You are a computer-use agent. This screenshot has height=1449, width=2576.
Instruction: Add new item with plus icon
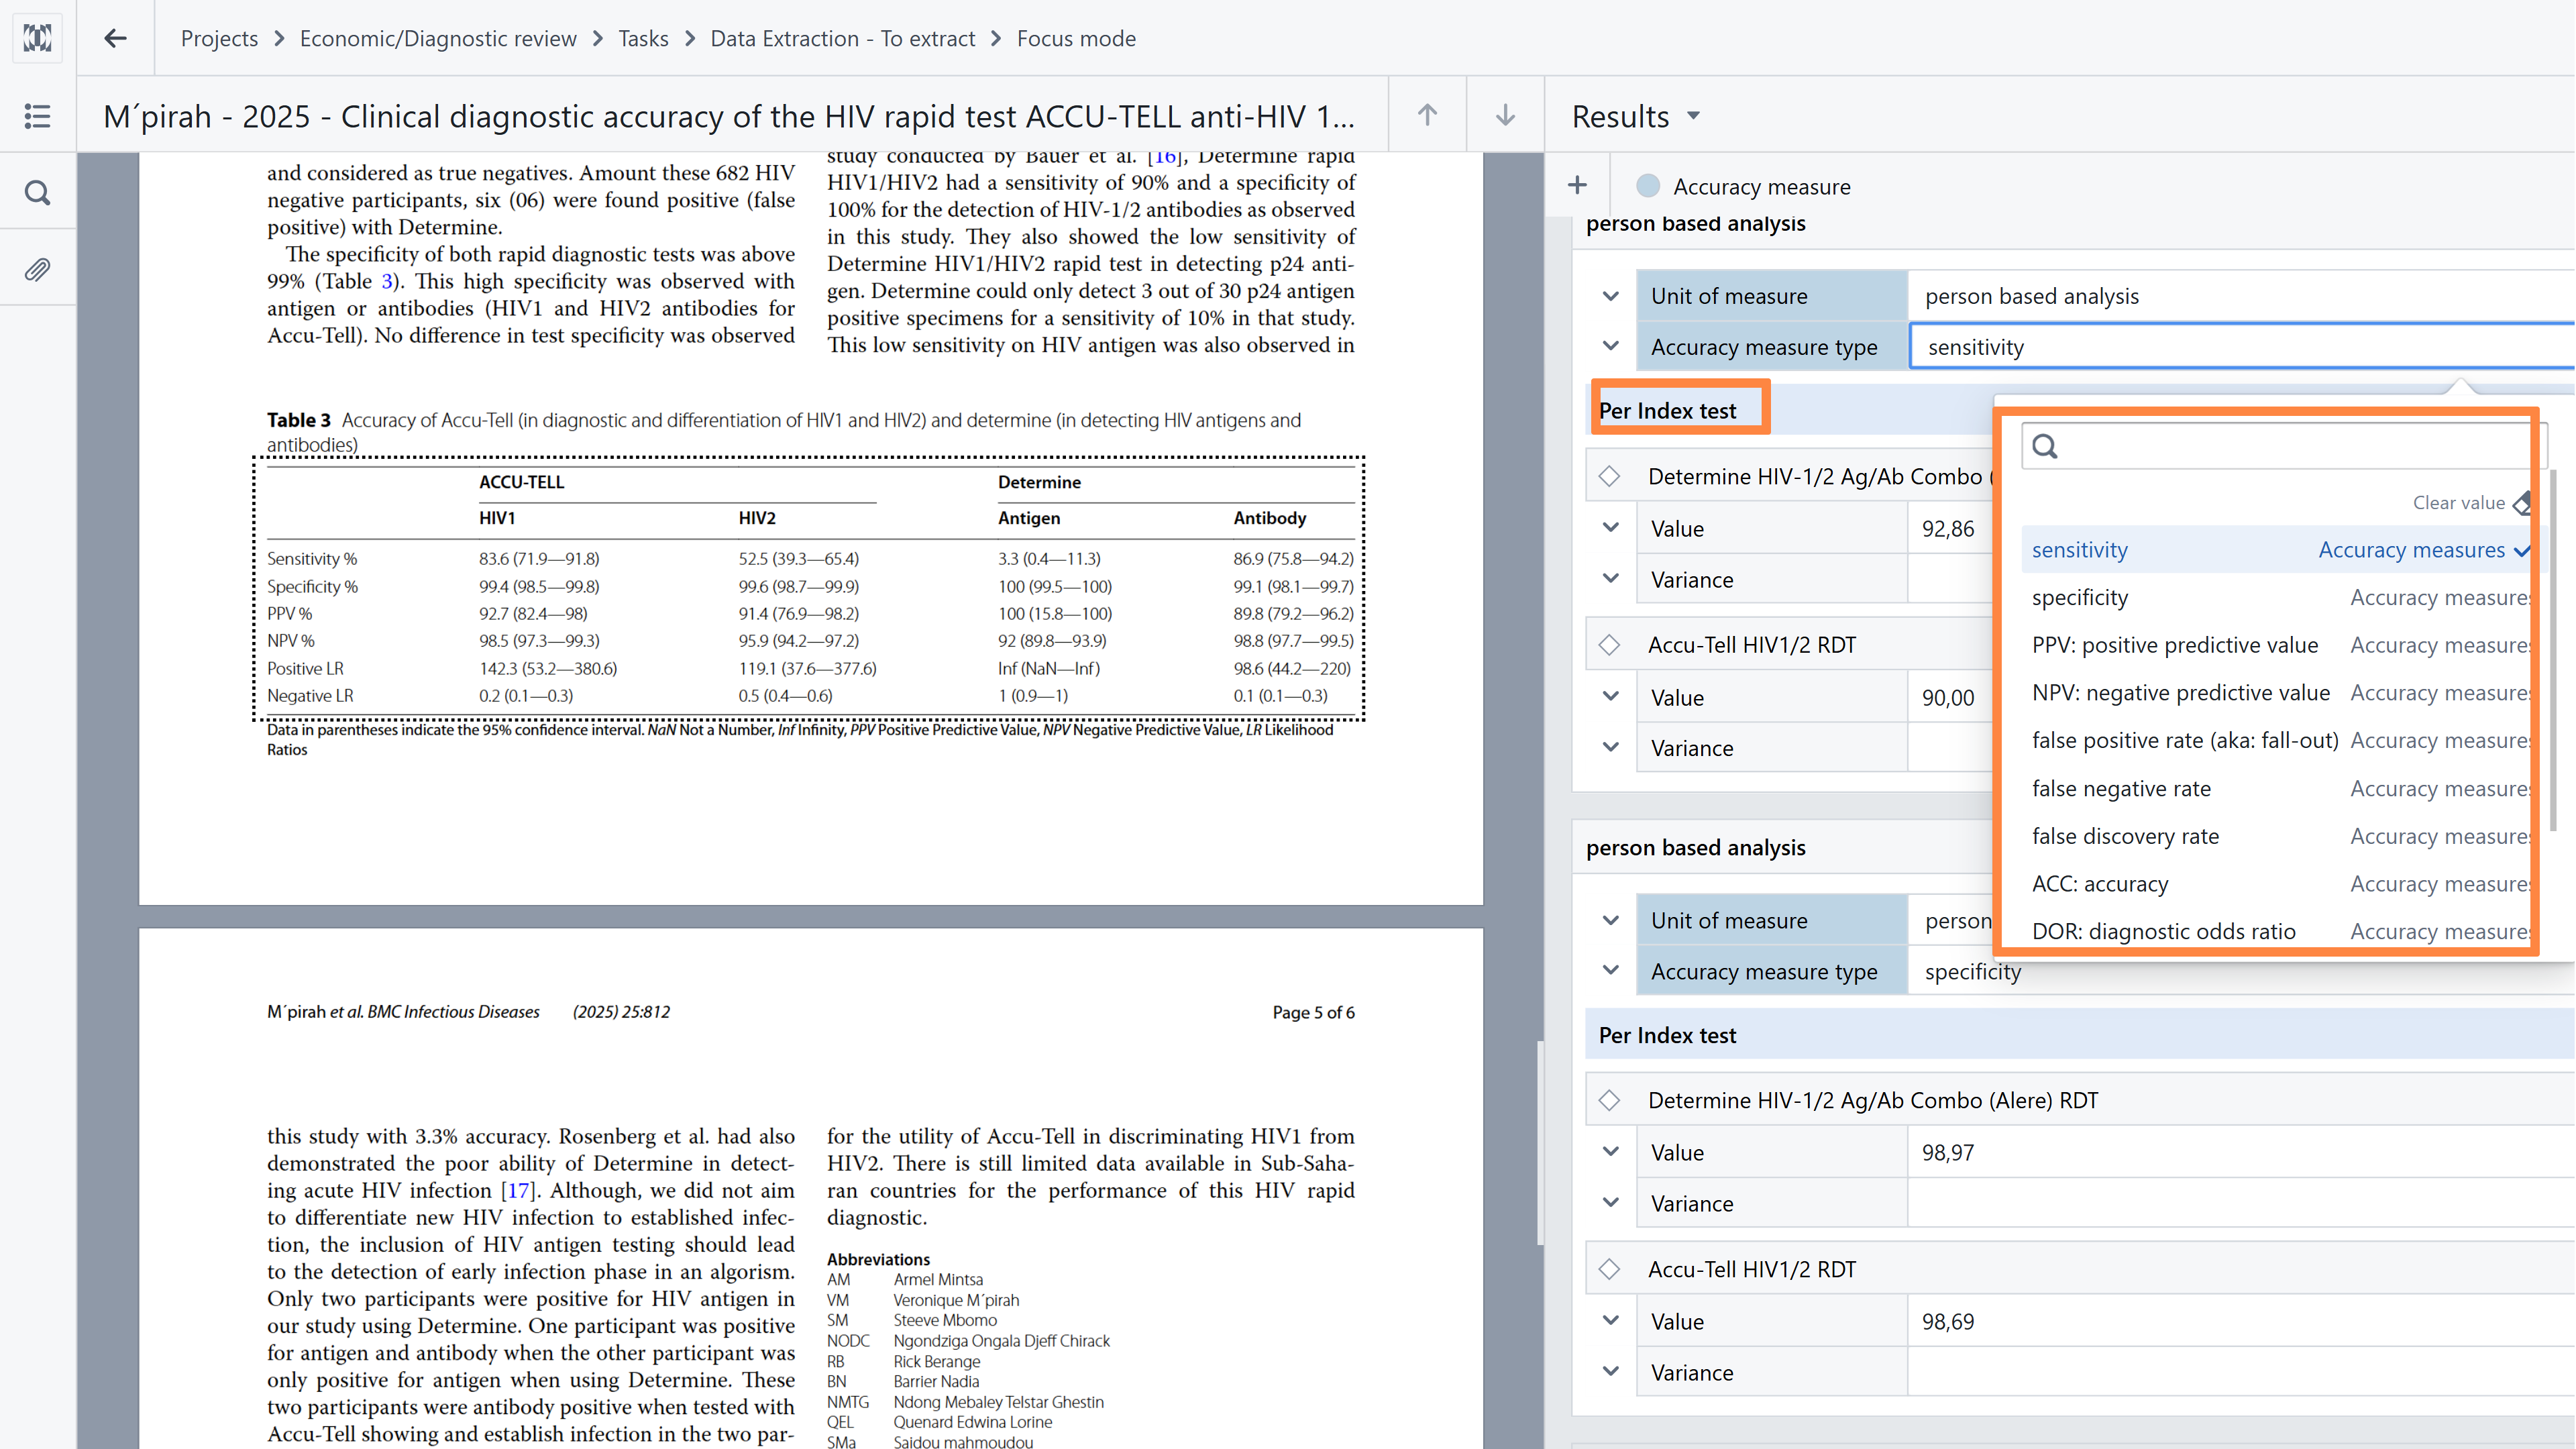(x=1577, y=185)
